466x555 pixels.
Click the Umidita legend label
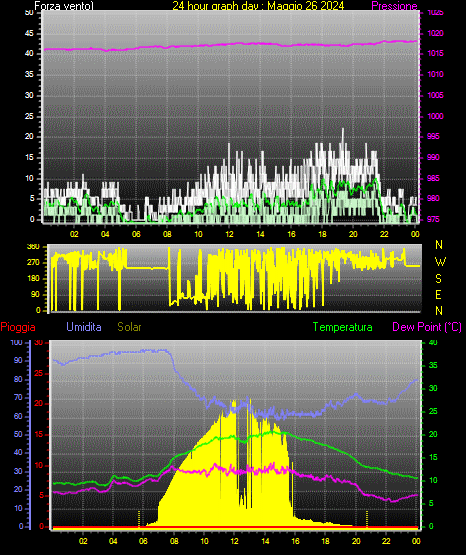click(84, 327)
